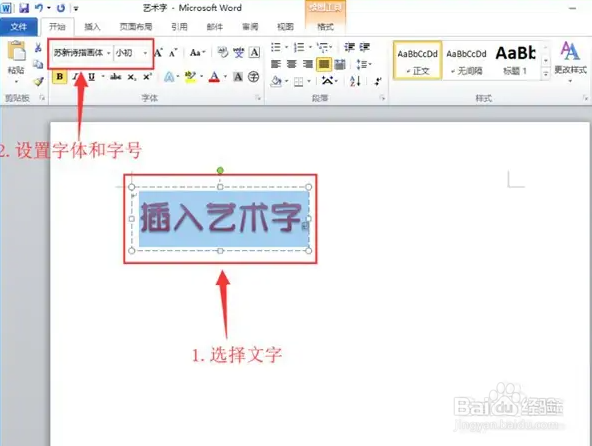592x446 pixels.
Task: Toggle the highlighted Justify alignment button
Action: pyautogui.click(x=324, y=64)
